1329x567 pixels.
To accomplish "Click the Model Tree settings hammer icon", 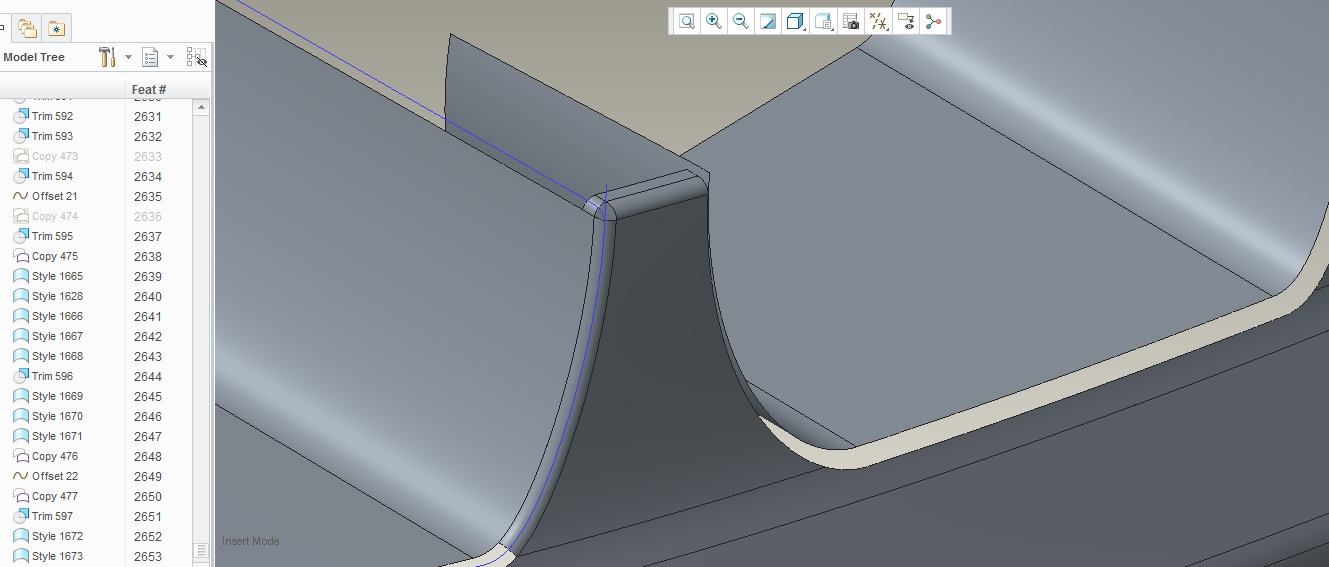I will [x=108, y=57].
